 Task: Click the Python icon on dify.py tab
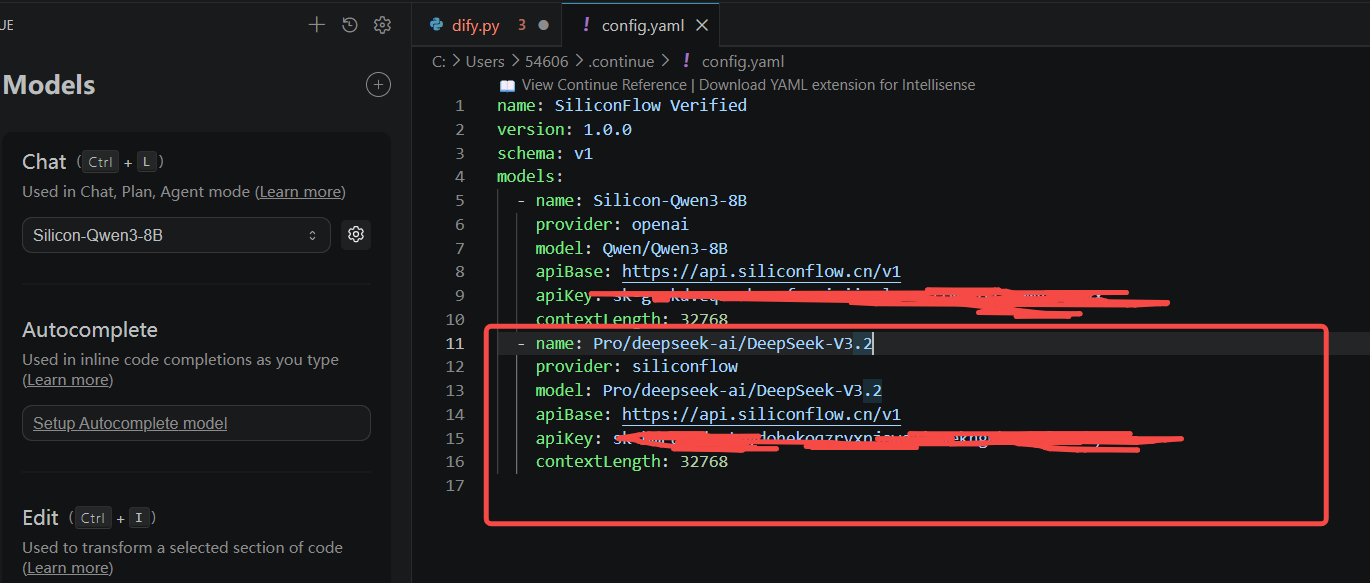[436, 25]
